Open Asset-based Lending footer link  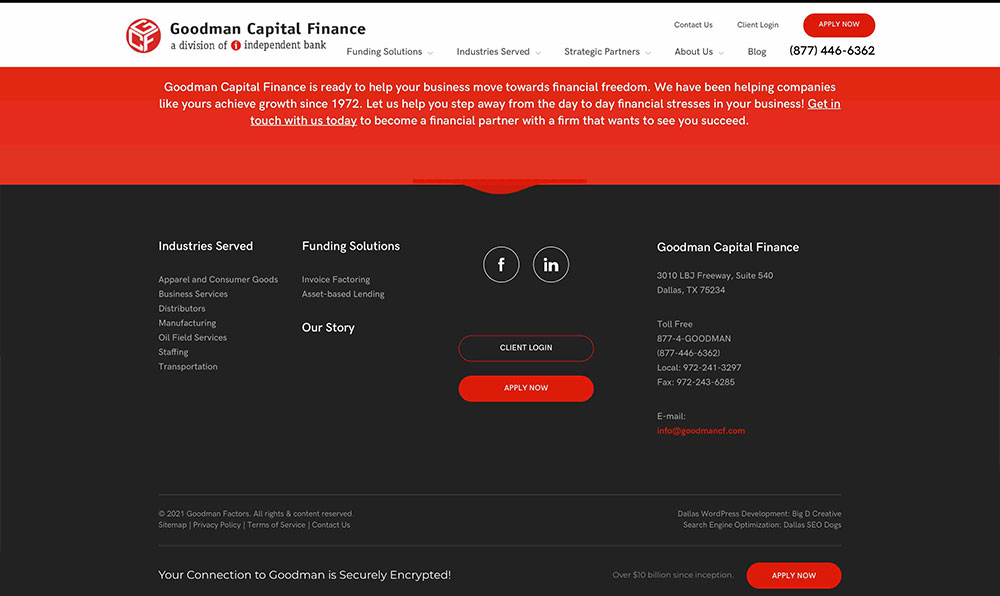[x=343, y=294]
